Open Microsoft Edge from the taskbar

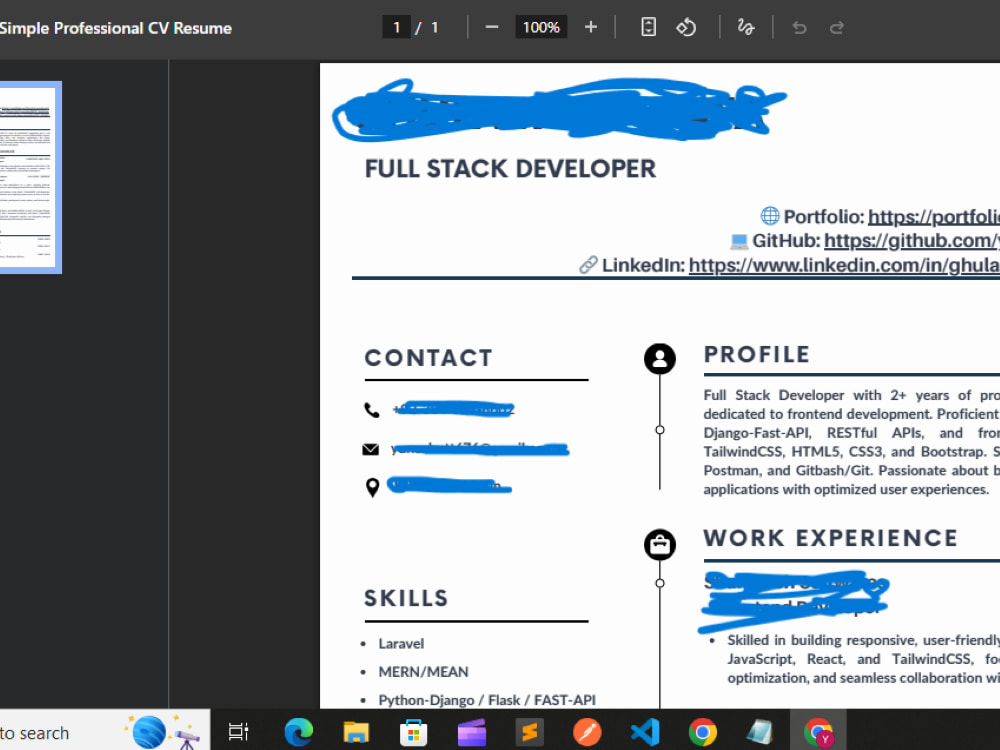click(298, 732)
